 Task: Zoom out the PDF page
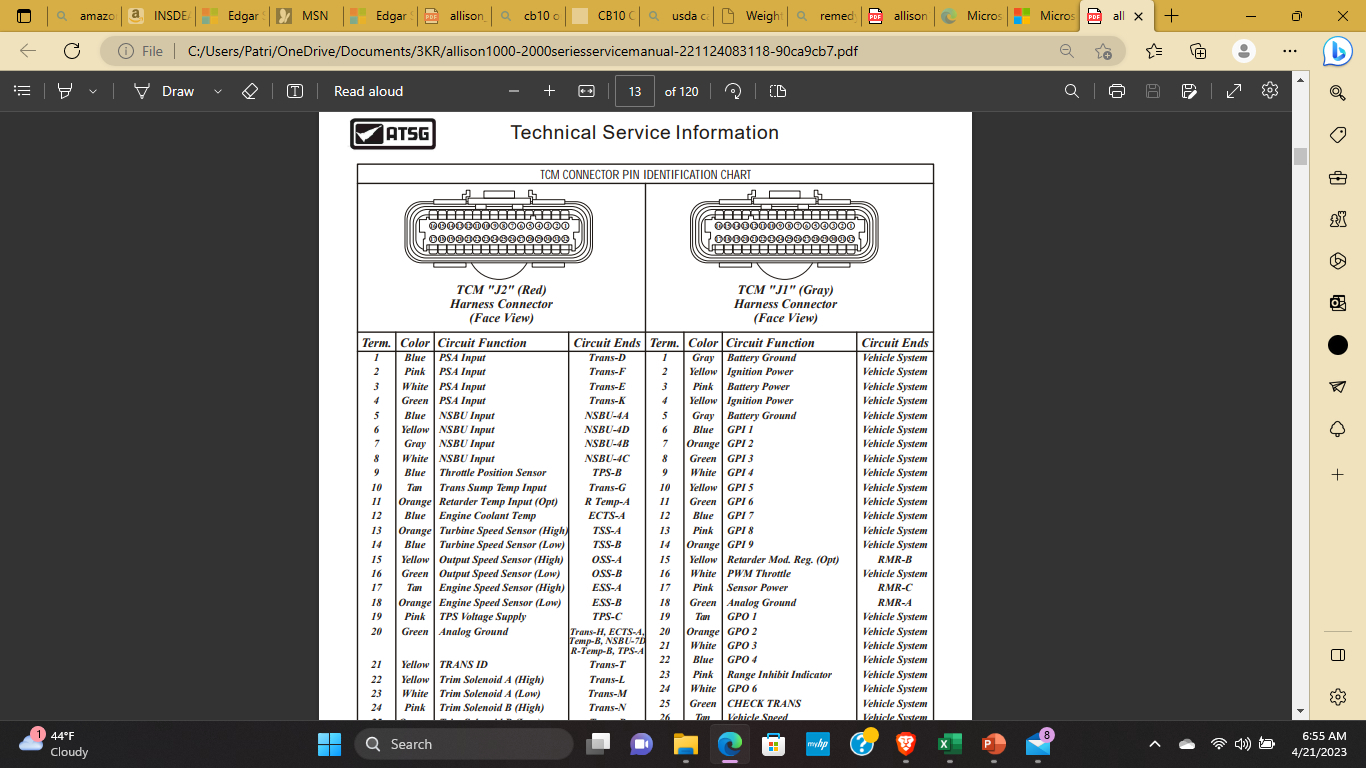coord(514,91)
